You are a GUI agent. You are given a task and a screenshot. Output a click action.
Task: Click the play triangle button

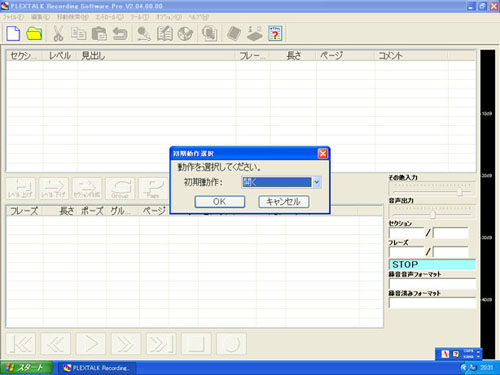point(91,344)
